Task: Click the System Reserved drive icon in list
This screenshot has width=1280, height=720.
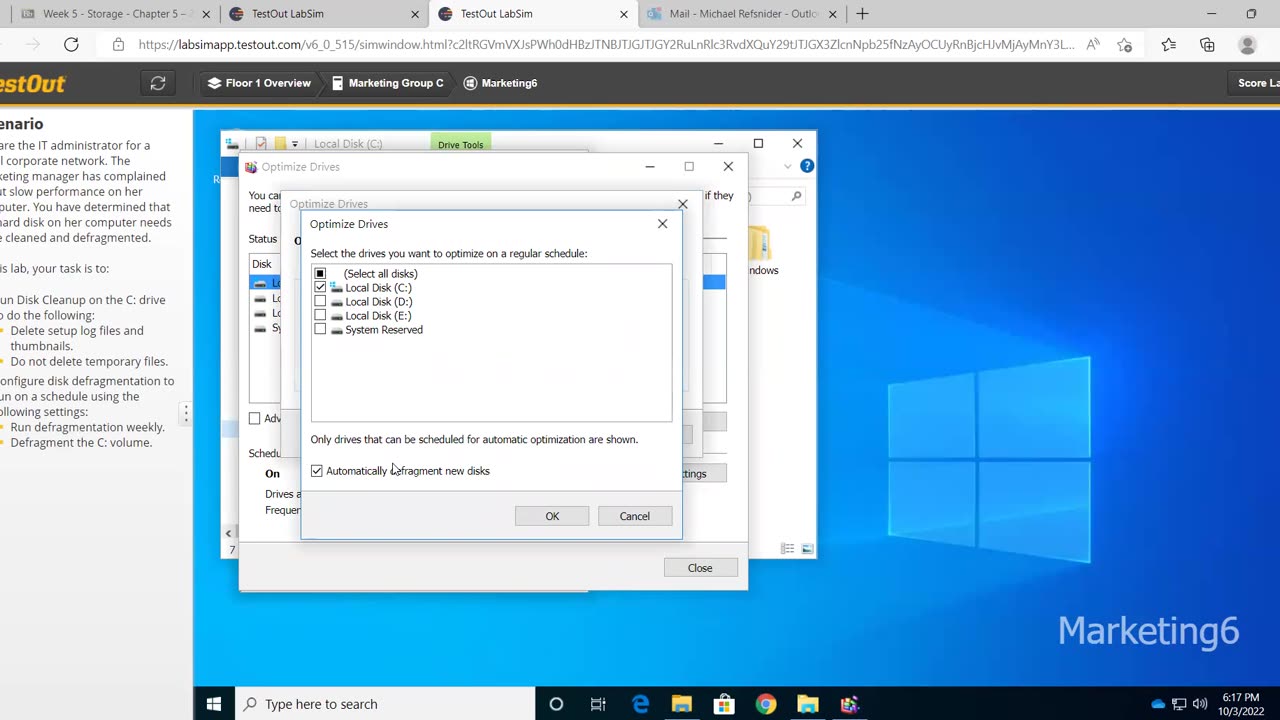Action: coord(336,330)
